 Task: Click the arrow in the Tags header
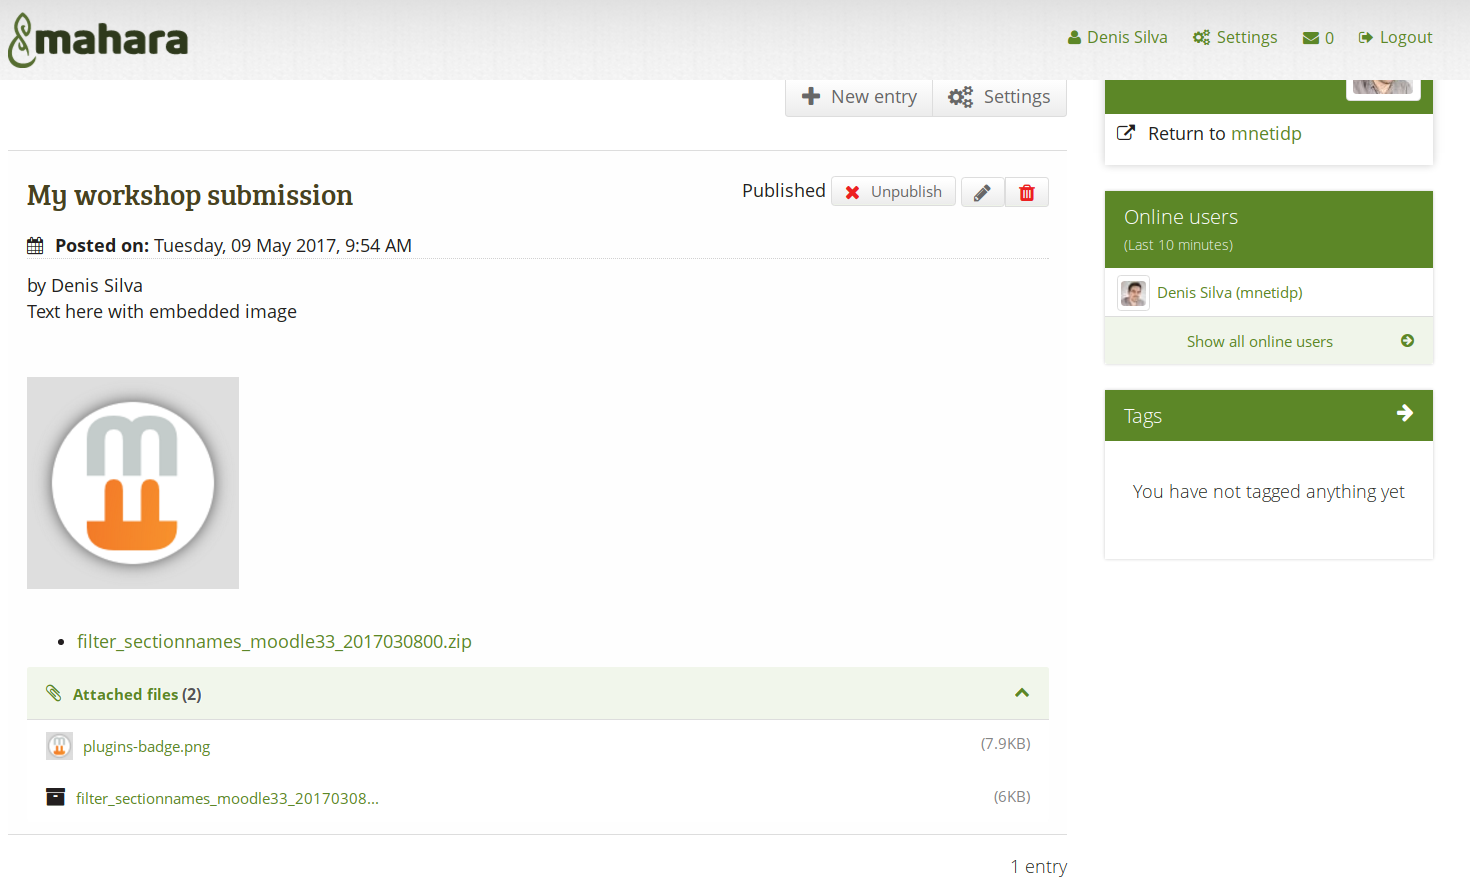pyautogui.click(x=1405, y=413)
